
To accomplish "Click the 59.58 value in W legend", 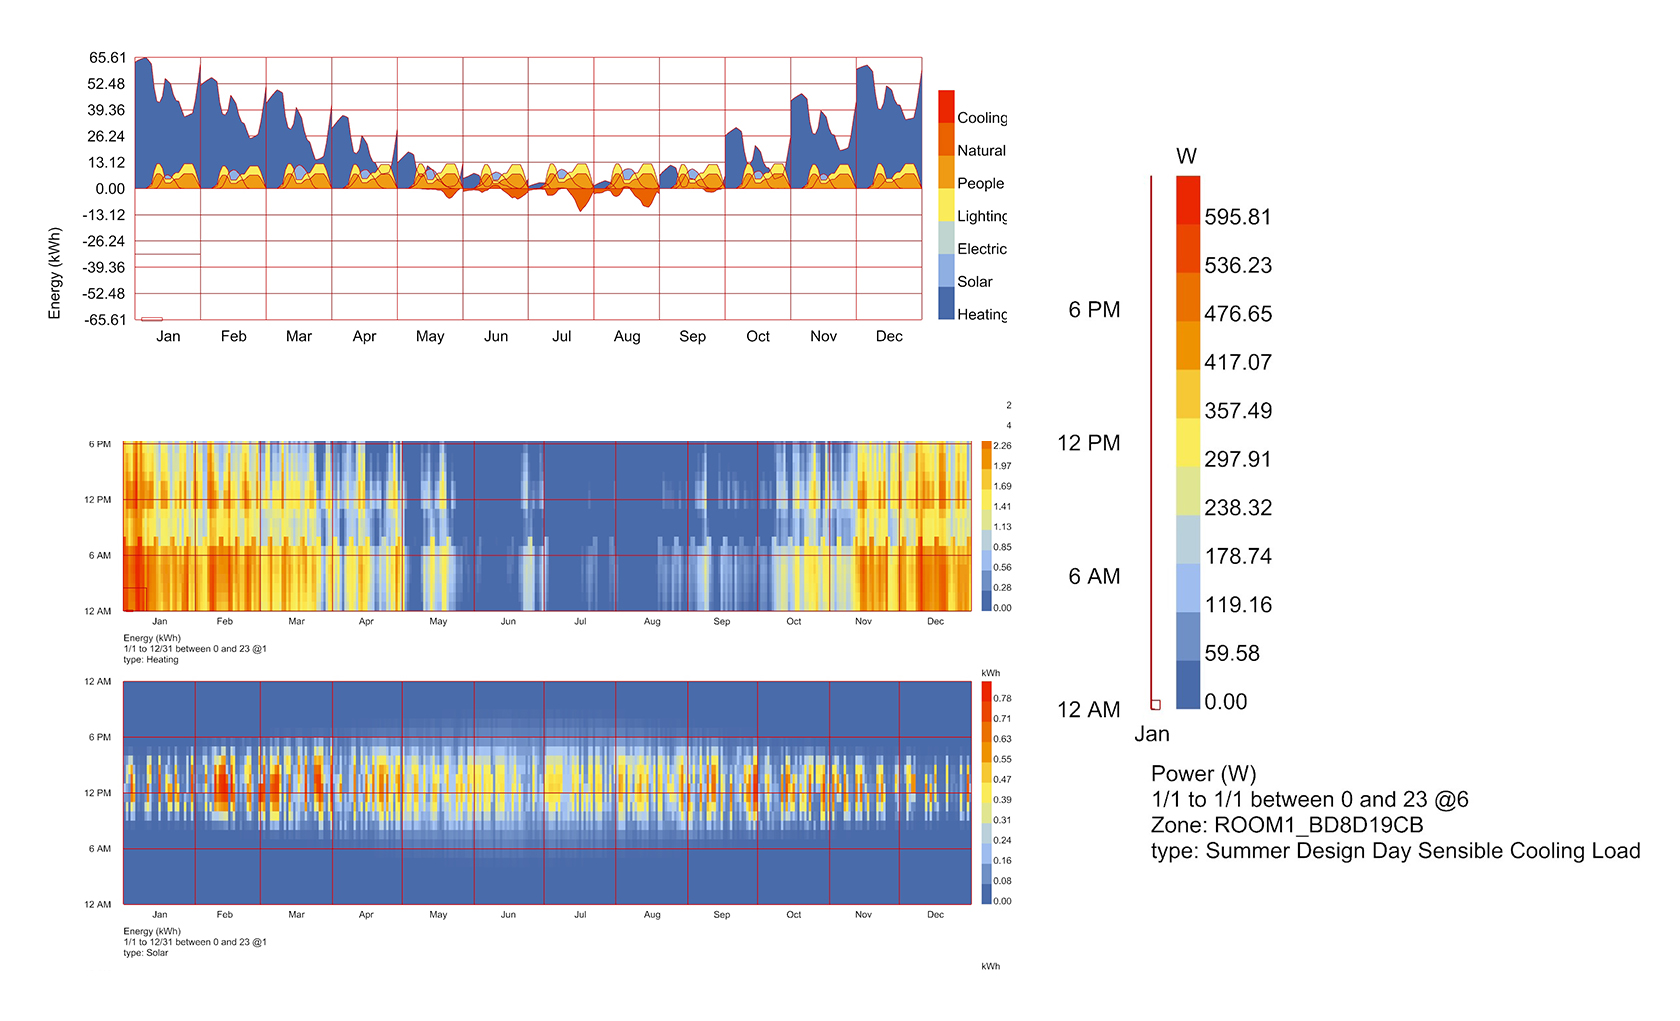I will [1232, 653].
